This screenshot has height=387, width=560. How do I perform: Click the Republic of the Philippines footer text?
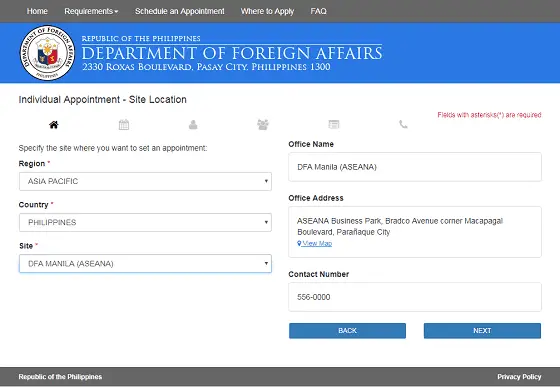[60, 377]
